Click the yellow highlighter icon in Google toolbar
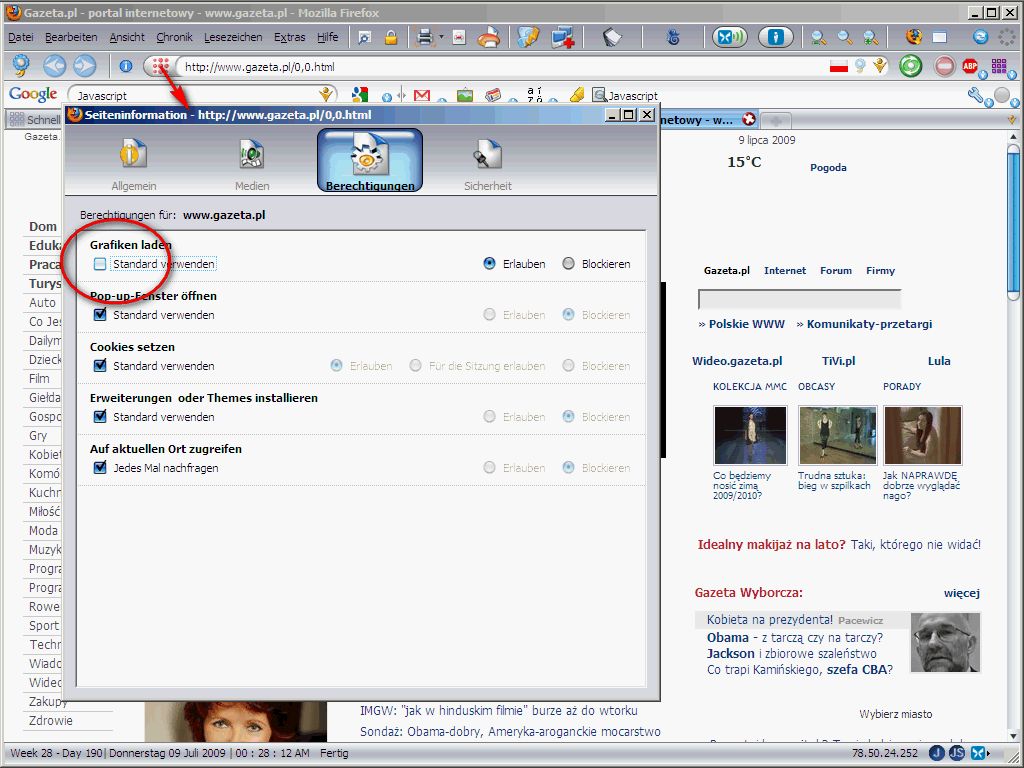 coord(577,95)
